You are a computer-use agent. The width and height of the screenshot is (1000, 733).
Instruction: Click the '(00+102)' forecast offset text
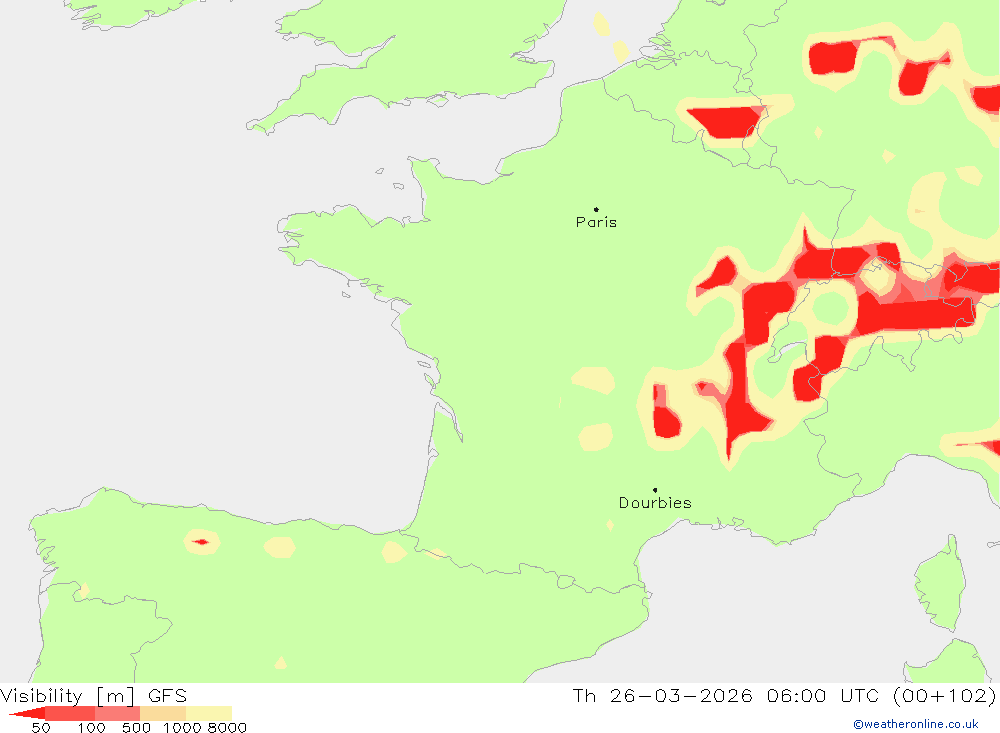(945, 695)
